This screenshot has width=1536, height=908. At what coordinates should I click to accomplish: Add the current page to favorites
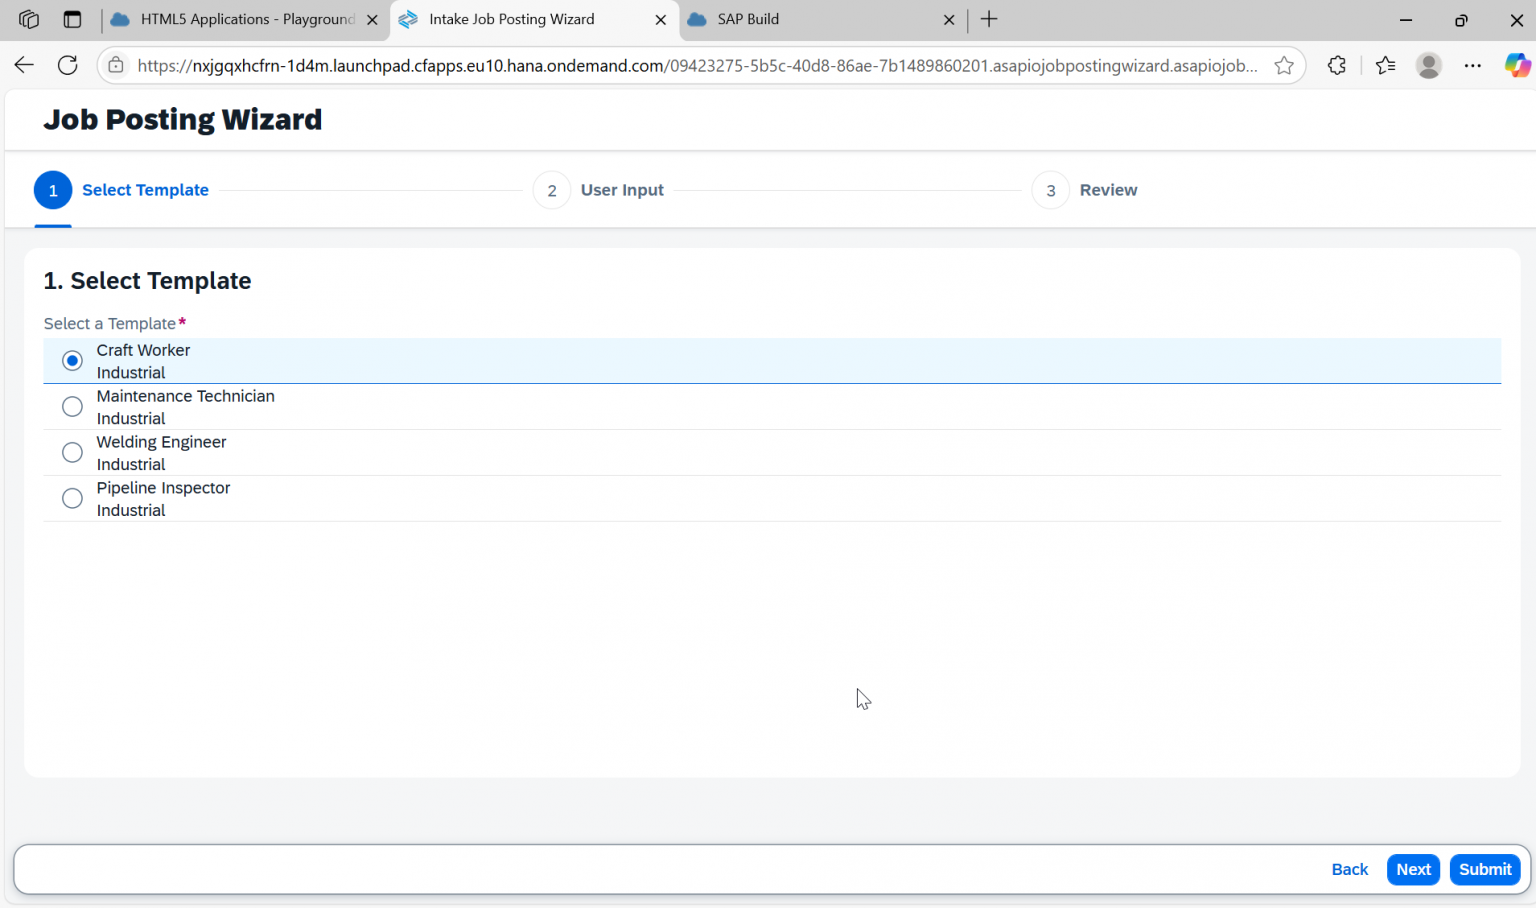coord(1284,64)
